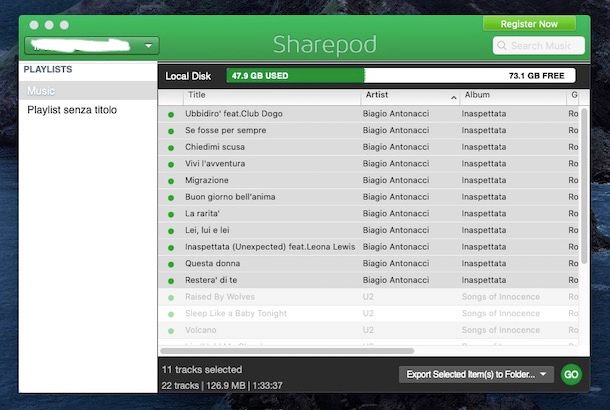This screenshot has width=610, height=410.
Task: Select track La rarita'
Action: (368, 214)
